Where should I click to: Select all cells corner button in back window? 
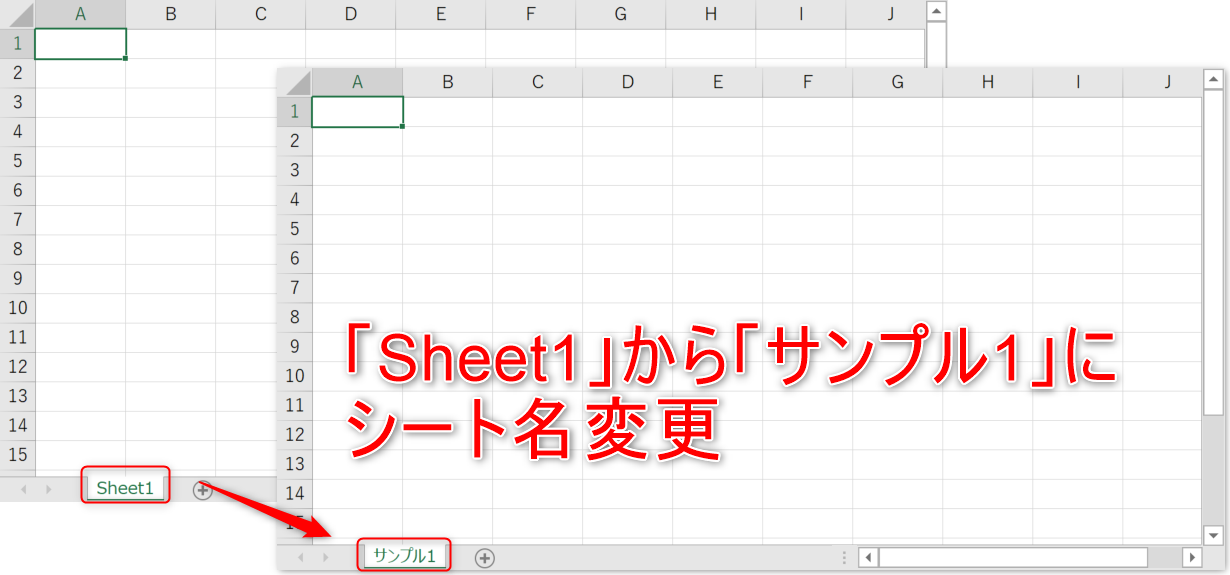click(17, 14)
